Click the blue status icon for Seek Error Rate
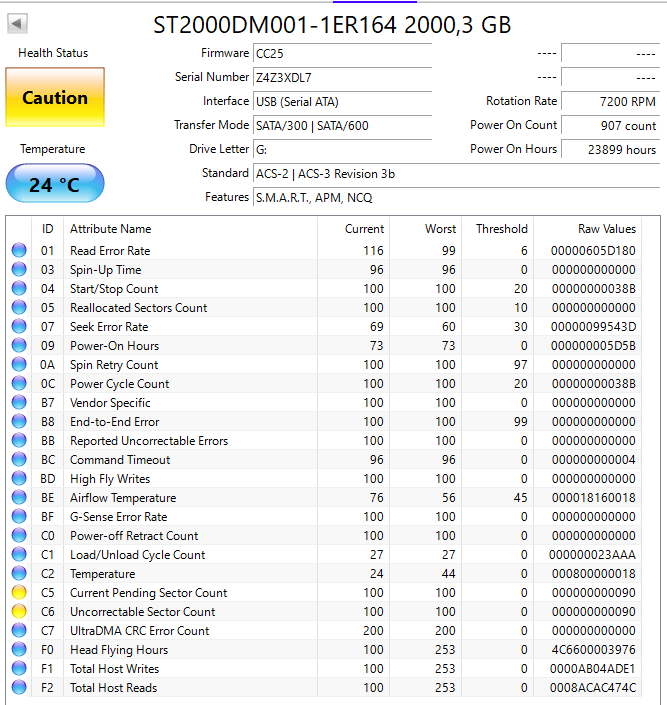The height and width of the screenshot is (705, 667). point(19,327)
